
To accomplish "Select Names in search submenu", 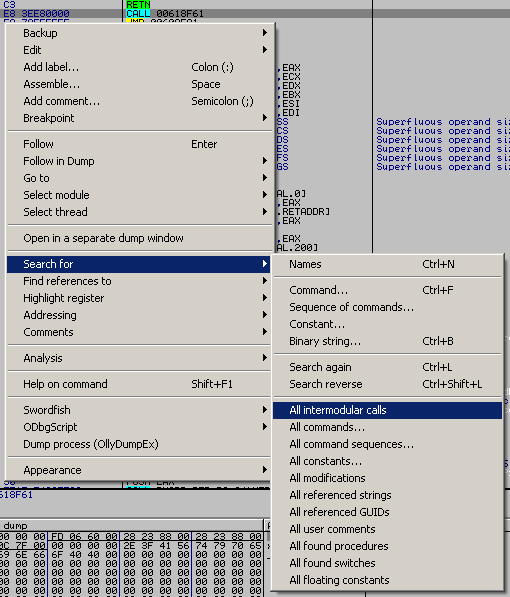I will pyautogui.click(x=387, y=264).
